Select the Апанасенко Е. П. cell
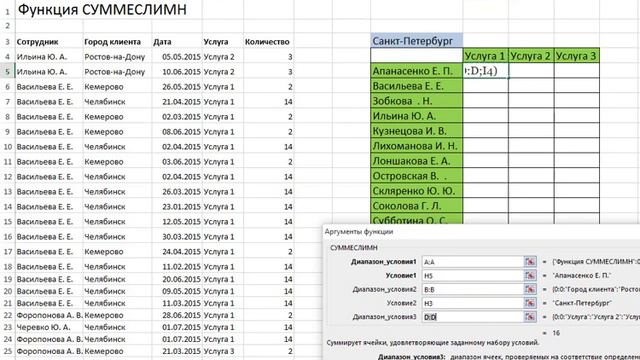Viewport: 640px width, 360px height. [x=416, y=71]
